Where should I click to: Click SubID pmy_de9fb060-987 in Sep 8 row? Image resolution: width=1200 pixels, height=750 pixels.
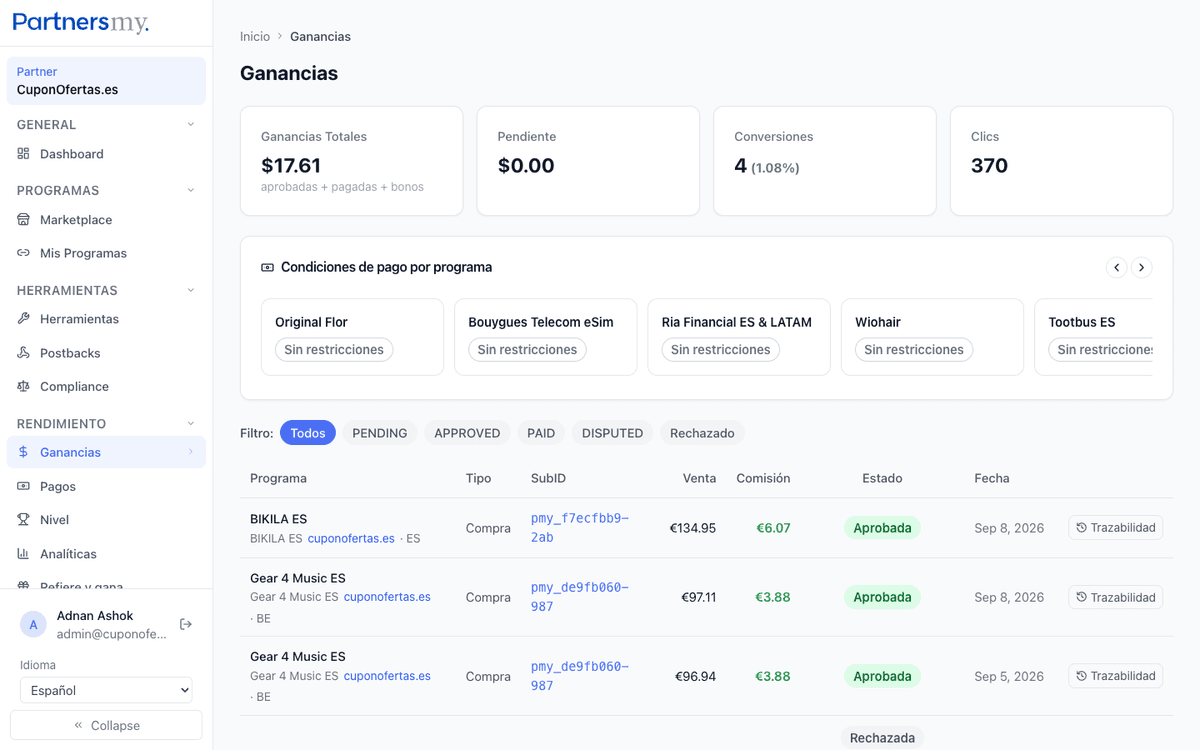(580, 597)
